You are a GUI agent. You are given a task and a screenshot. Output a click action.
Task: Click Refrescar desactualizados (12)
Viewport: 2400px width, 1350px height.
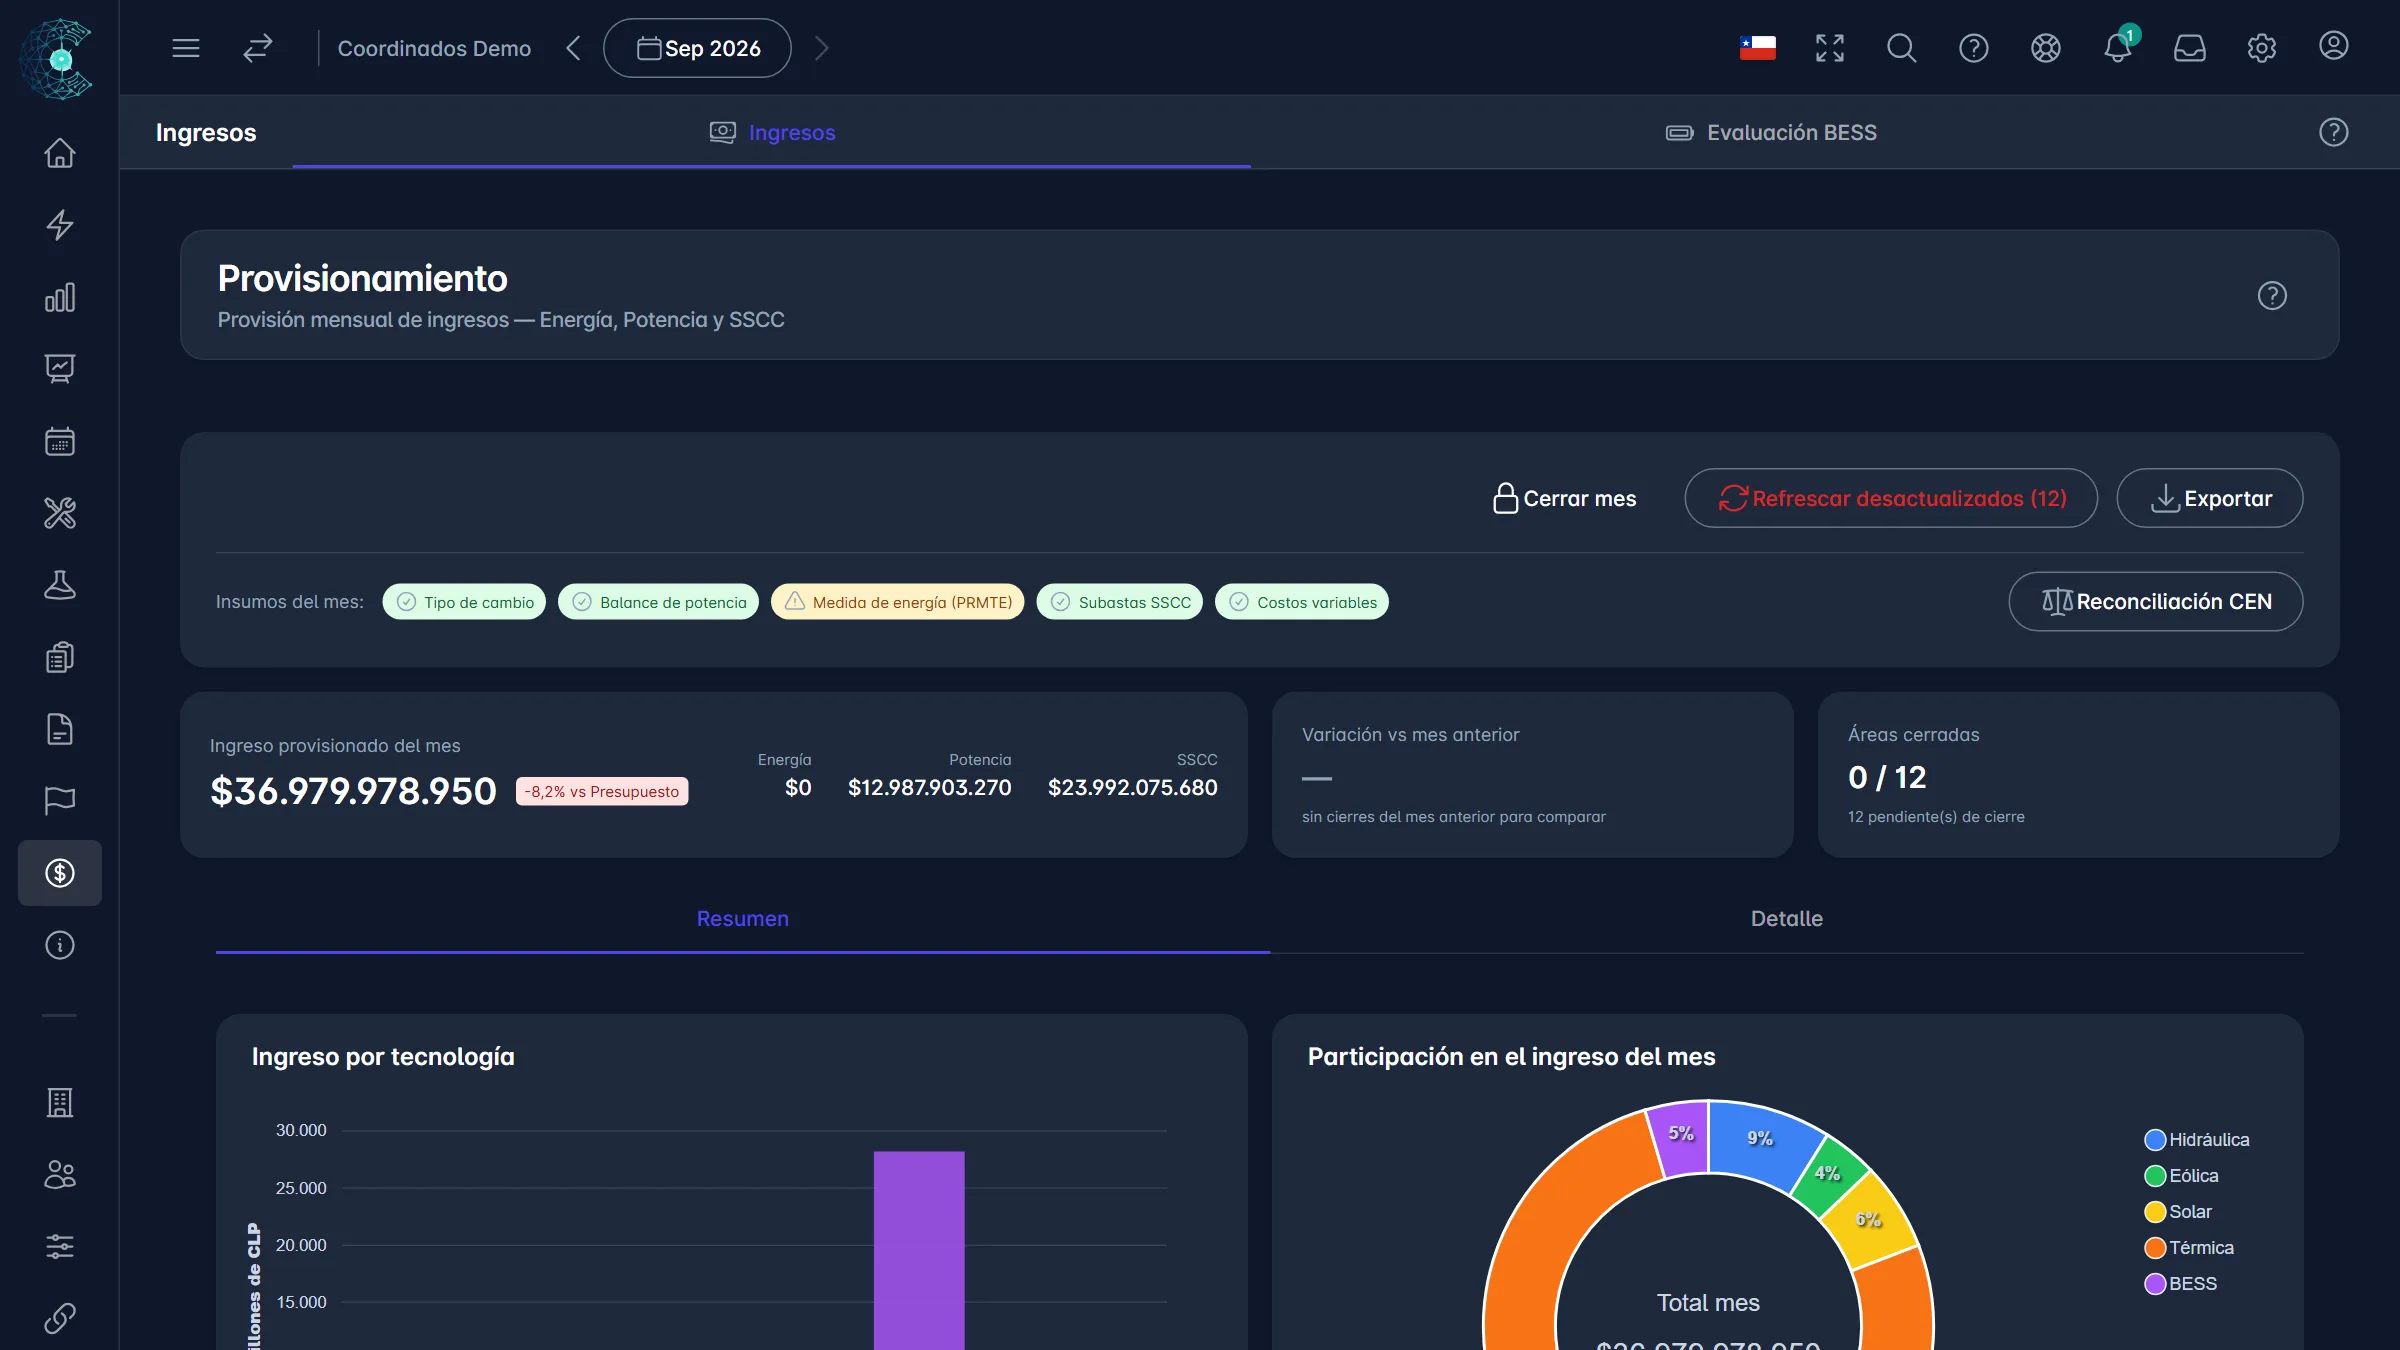[1891, 498]
